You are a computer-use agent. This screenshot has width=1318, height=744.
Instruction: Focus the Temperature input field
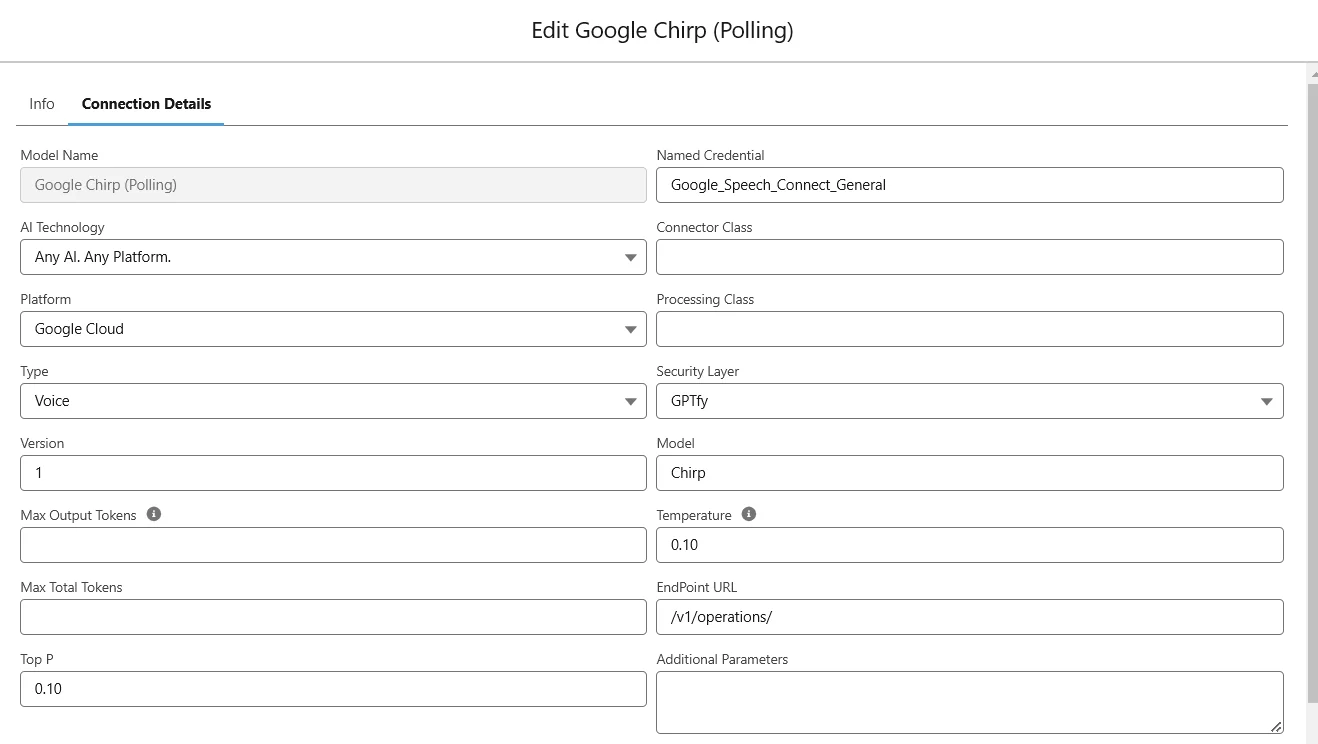point(969,545)
